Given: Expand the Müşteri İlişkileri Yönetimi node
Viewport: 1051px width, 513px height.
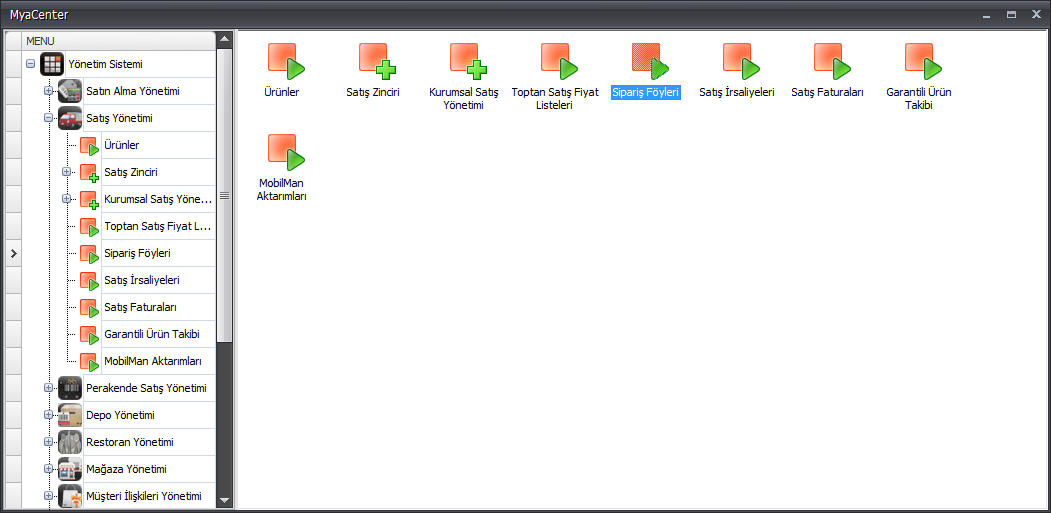Looking at the screenshot, I should coord(48,496).
